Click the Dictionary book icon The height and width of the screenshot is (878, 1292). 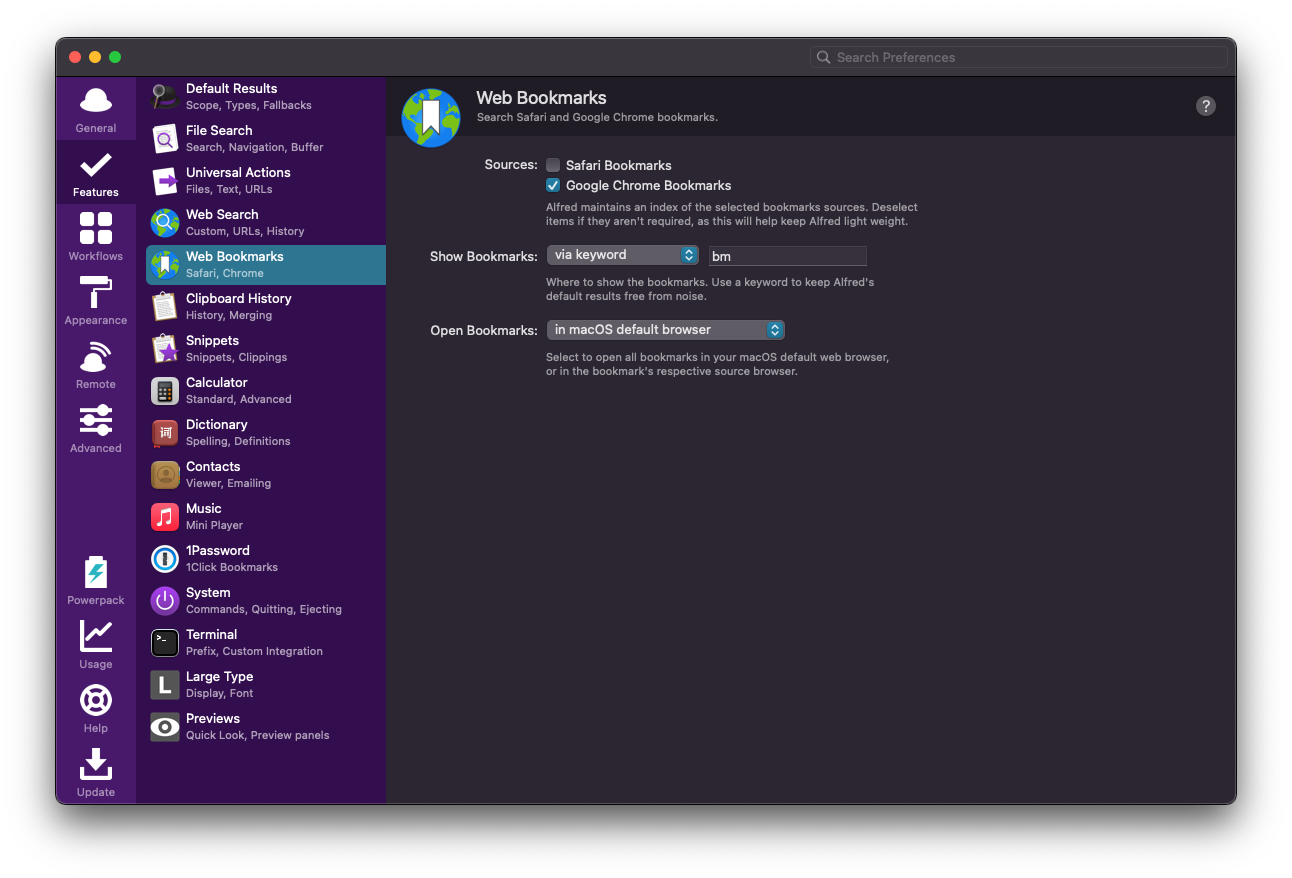(165, 433)
